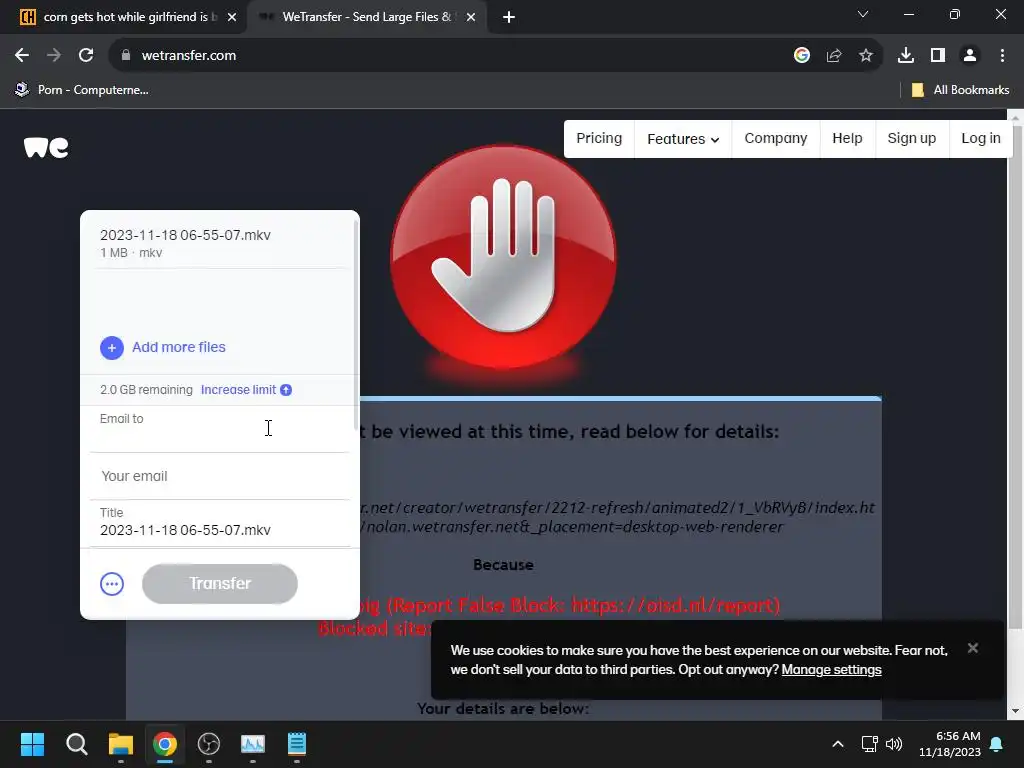Click the Add more files link
Image resolution: width=1024 pixels, height=768 pixels.
pyautogui.click(x=179, y=347)
